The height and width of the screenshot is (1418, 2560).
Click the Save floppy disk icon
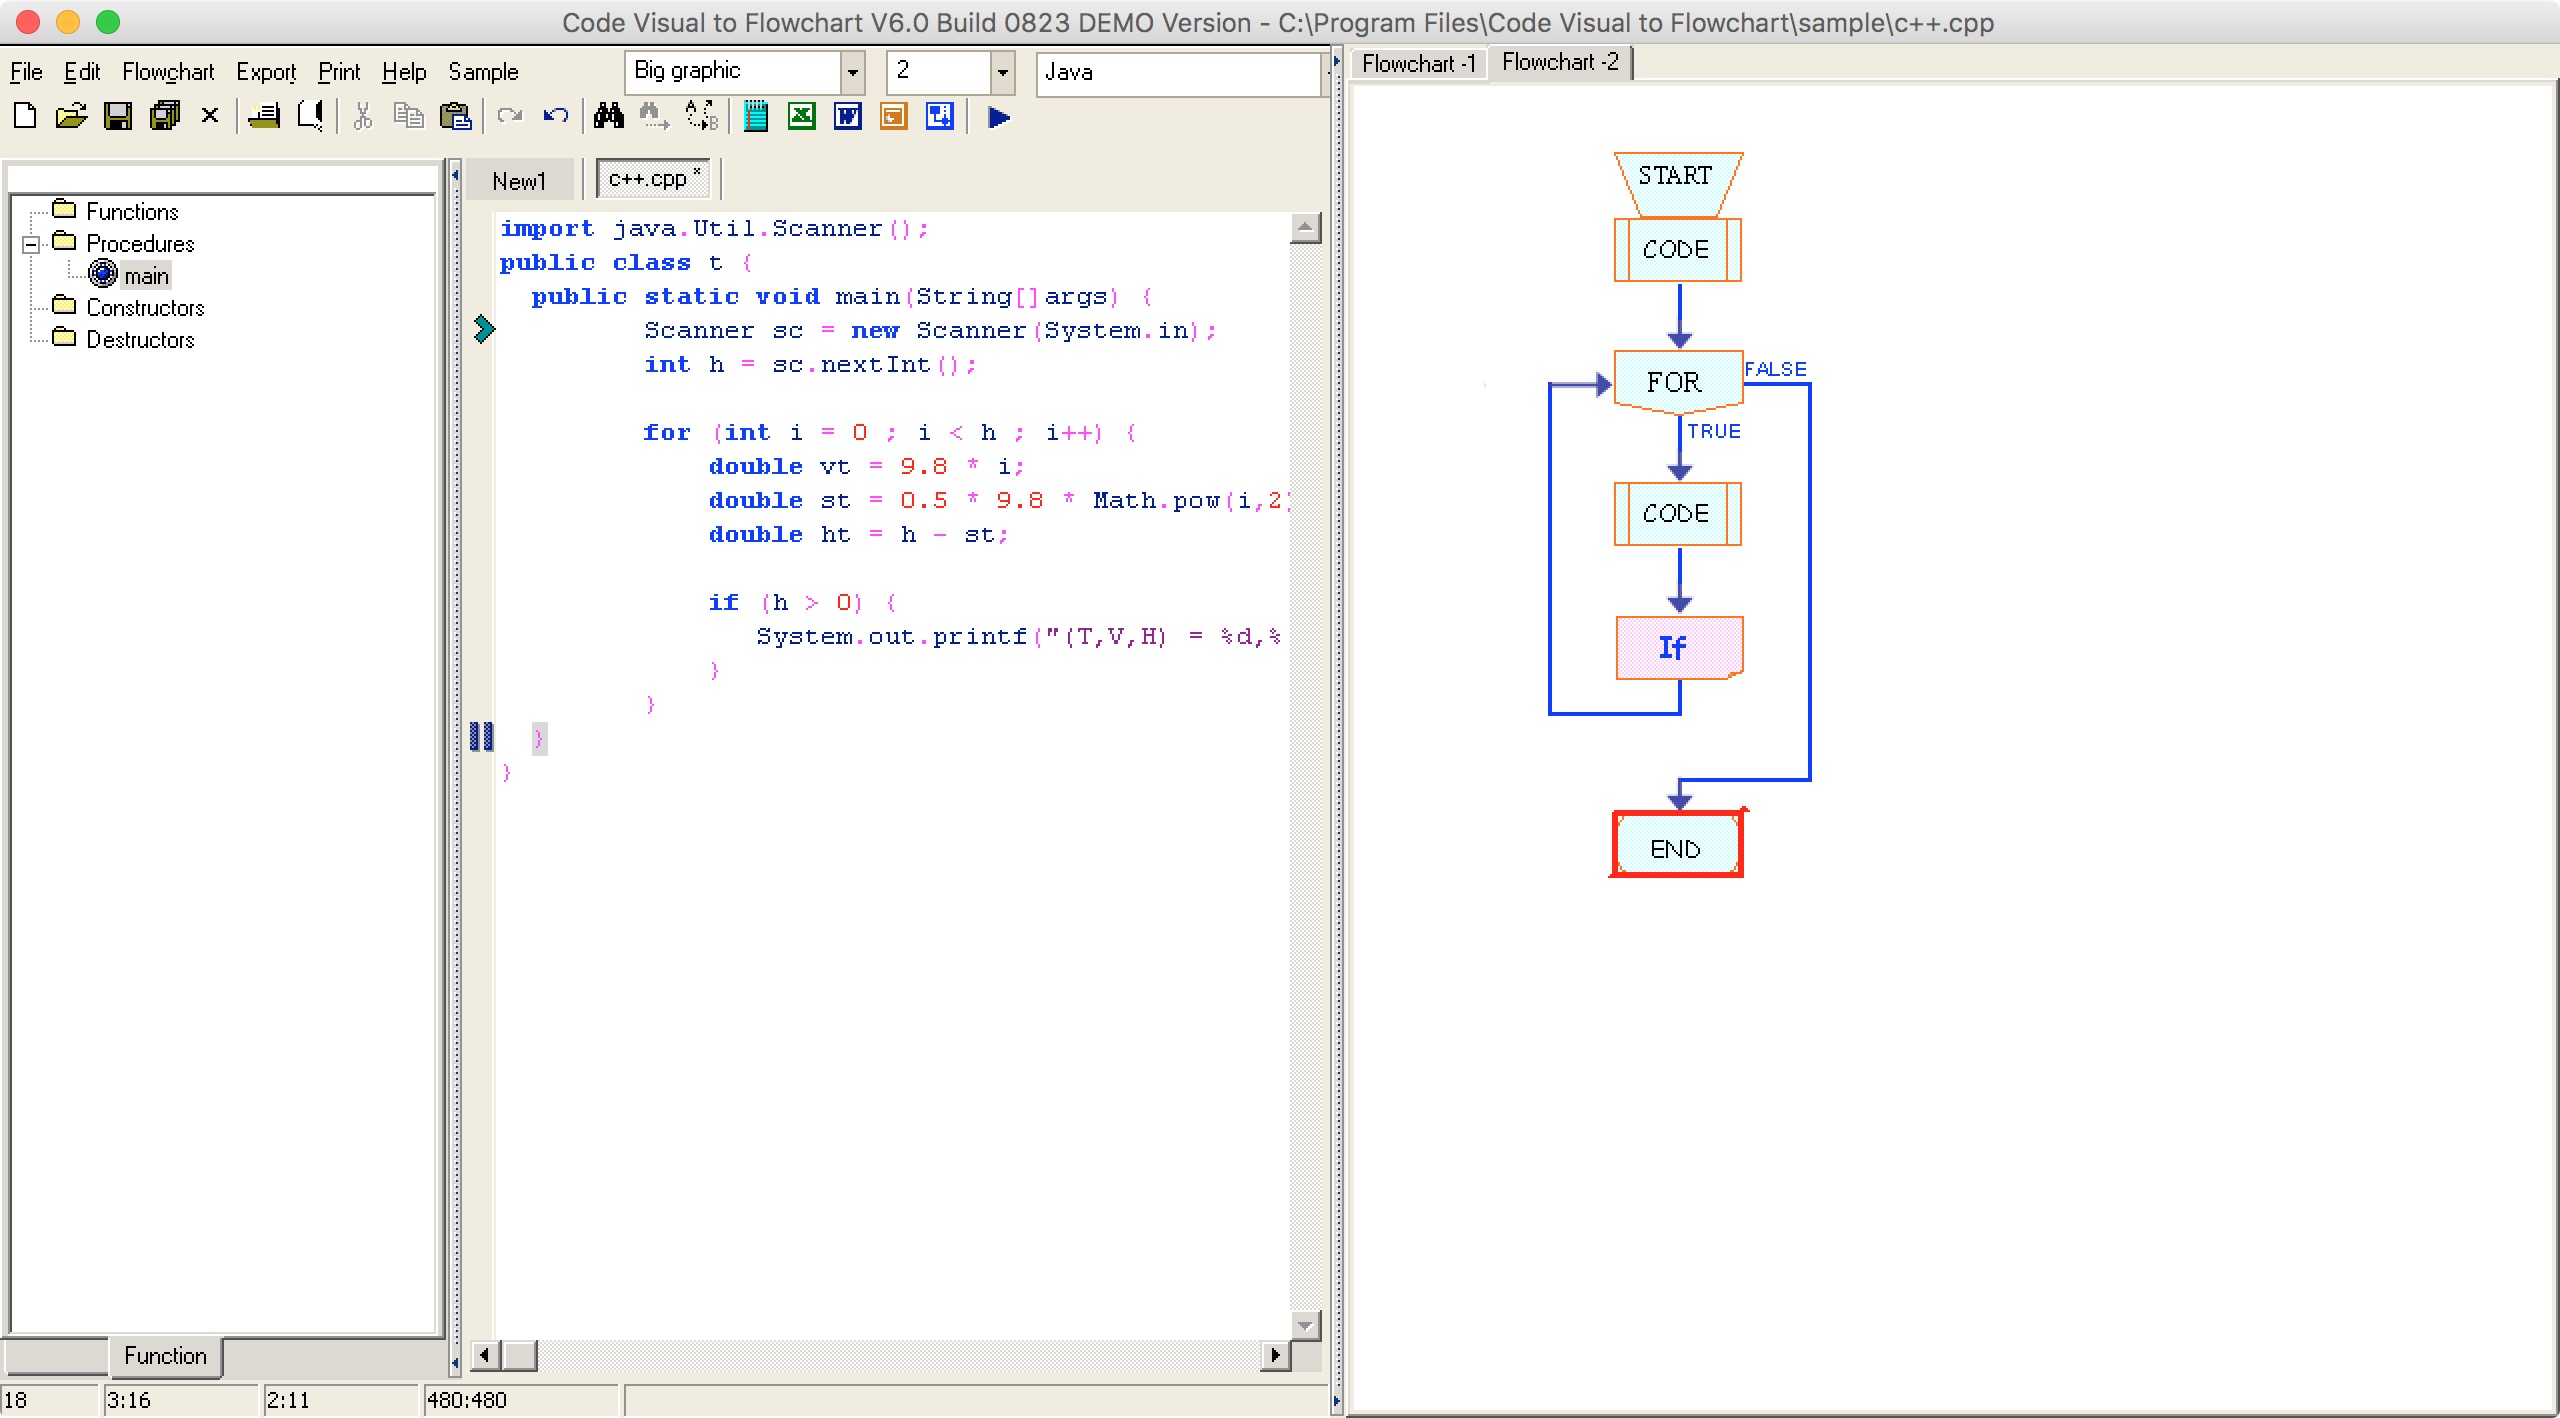coord(118,117)
